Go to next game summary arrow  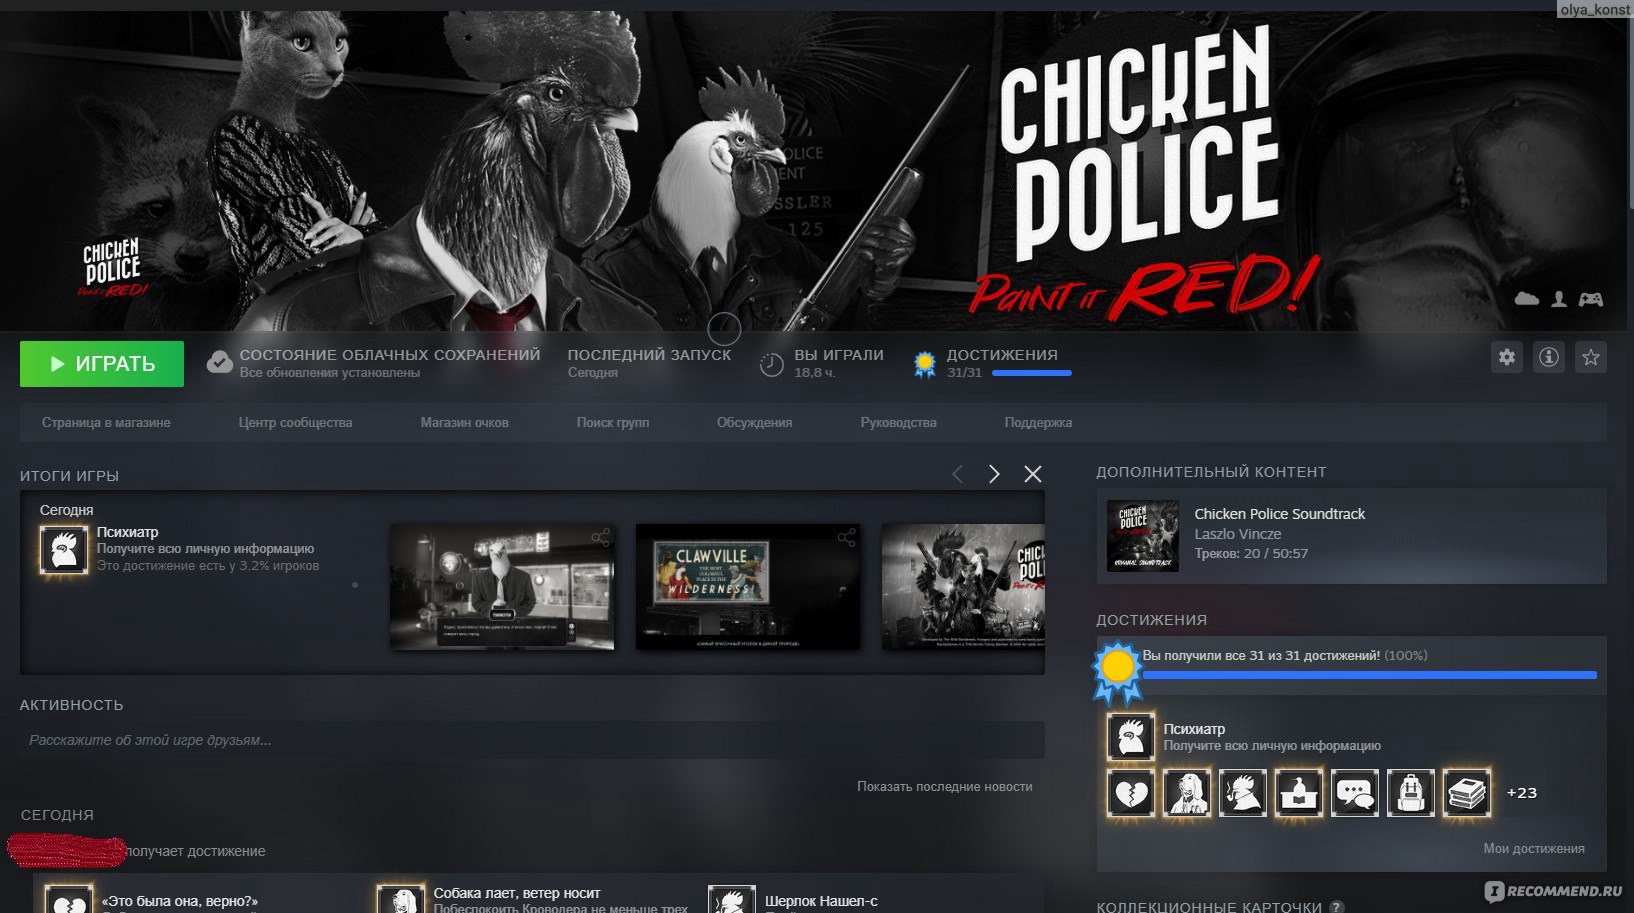994,474
